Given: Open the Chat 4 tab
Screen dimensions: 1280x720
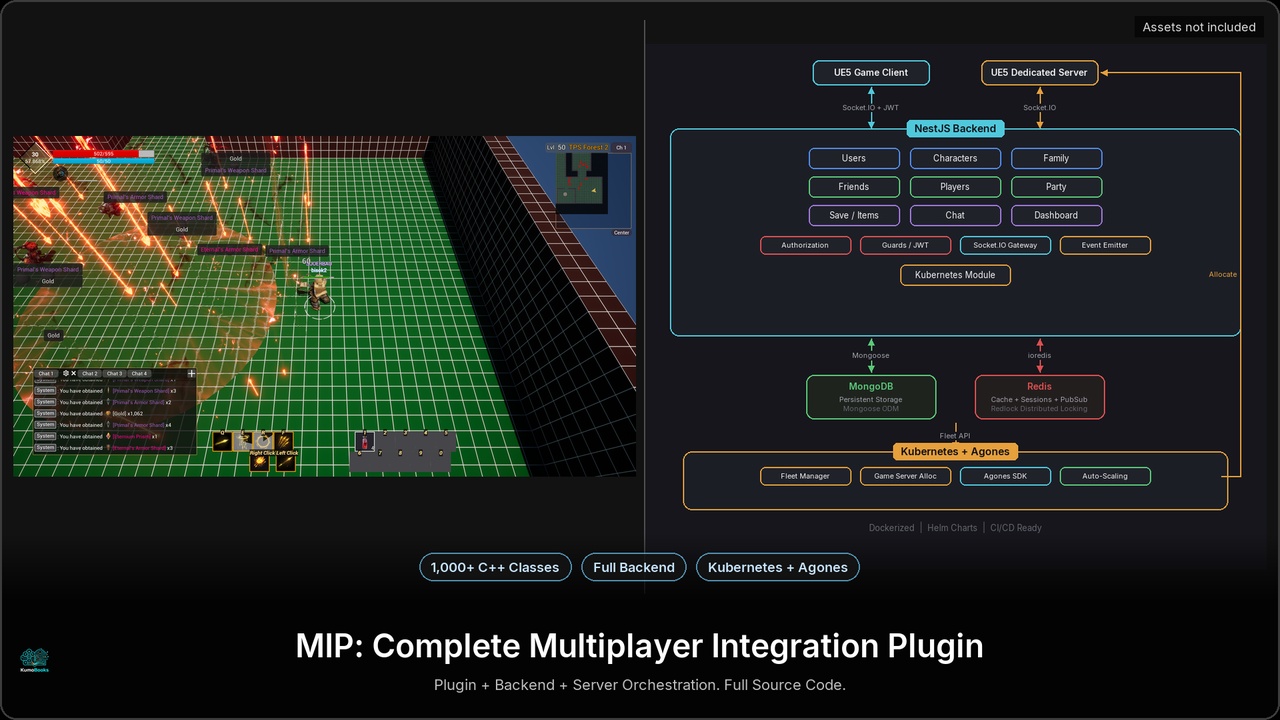Looking at the screenshot, I should click(x=139, y=373).
